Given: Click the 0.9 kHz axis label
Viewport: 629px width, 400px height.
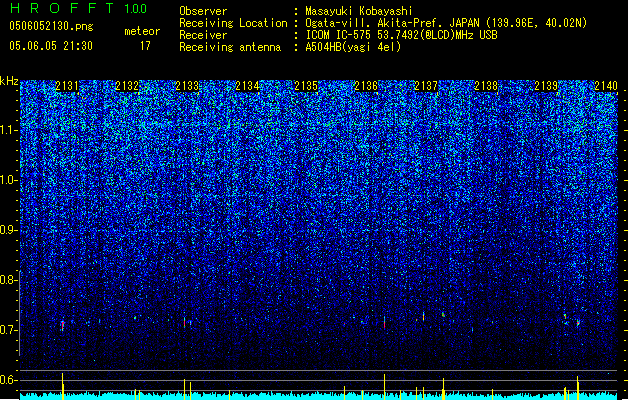Looking at the screenshot, I should point(9,230).
